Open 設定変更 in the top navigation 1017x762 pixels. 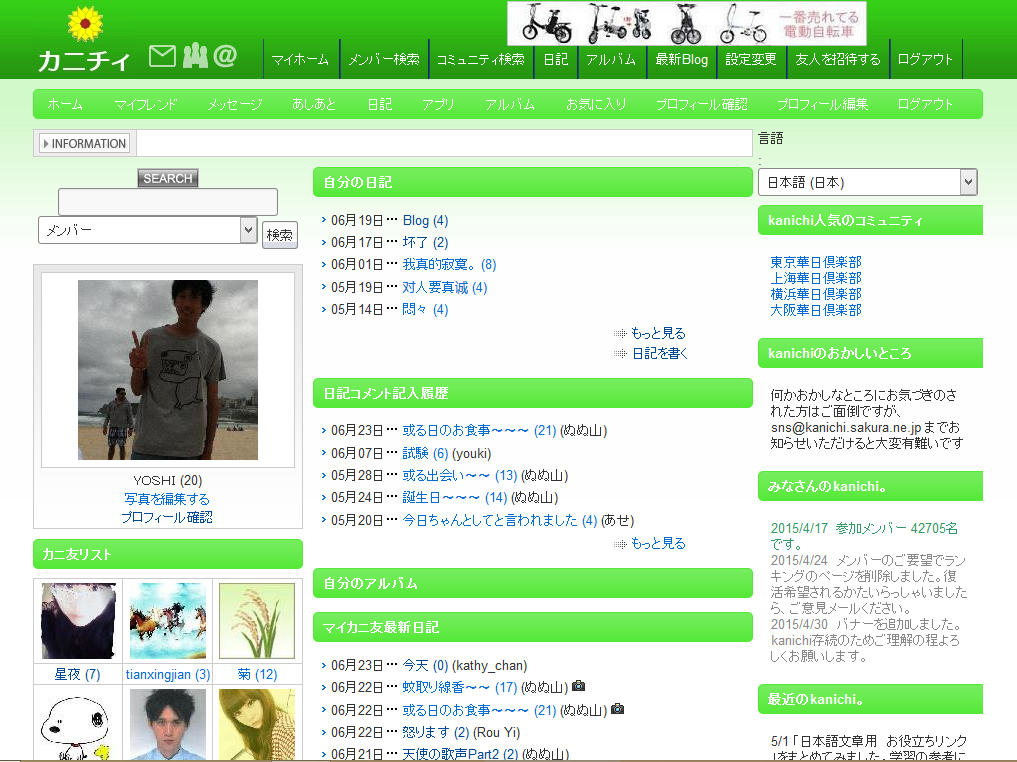[751, 59]
